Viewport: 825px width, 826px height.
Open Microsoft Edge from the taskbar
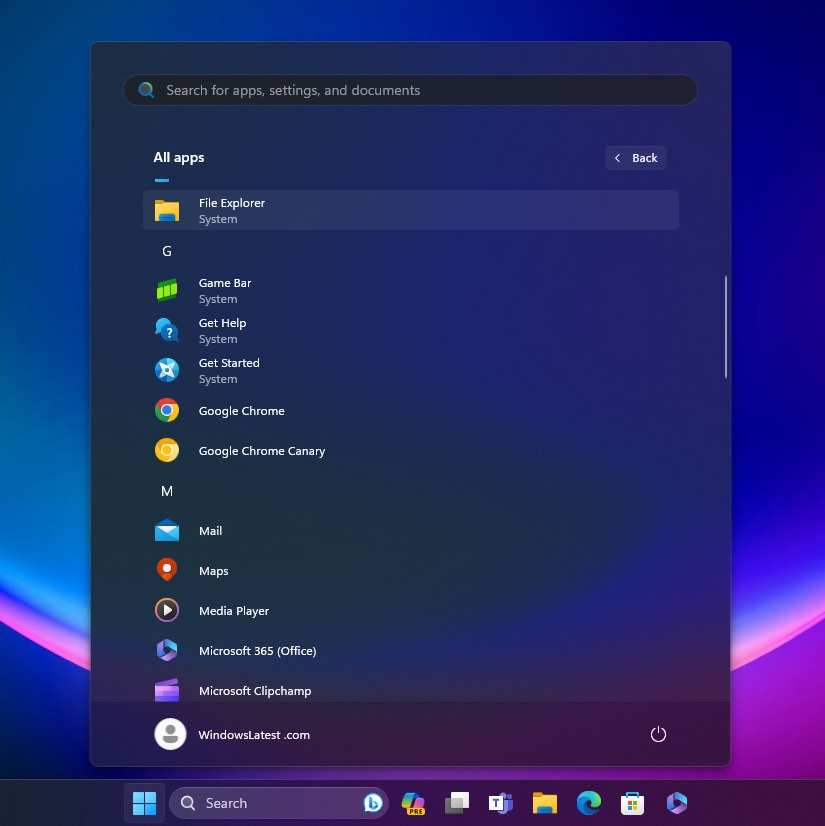click(589, 803)
